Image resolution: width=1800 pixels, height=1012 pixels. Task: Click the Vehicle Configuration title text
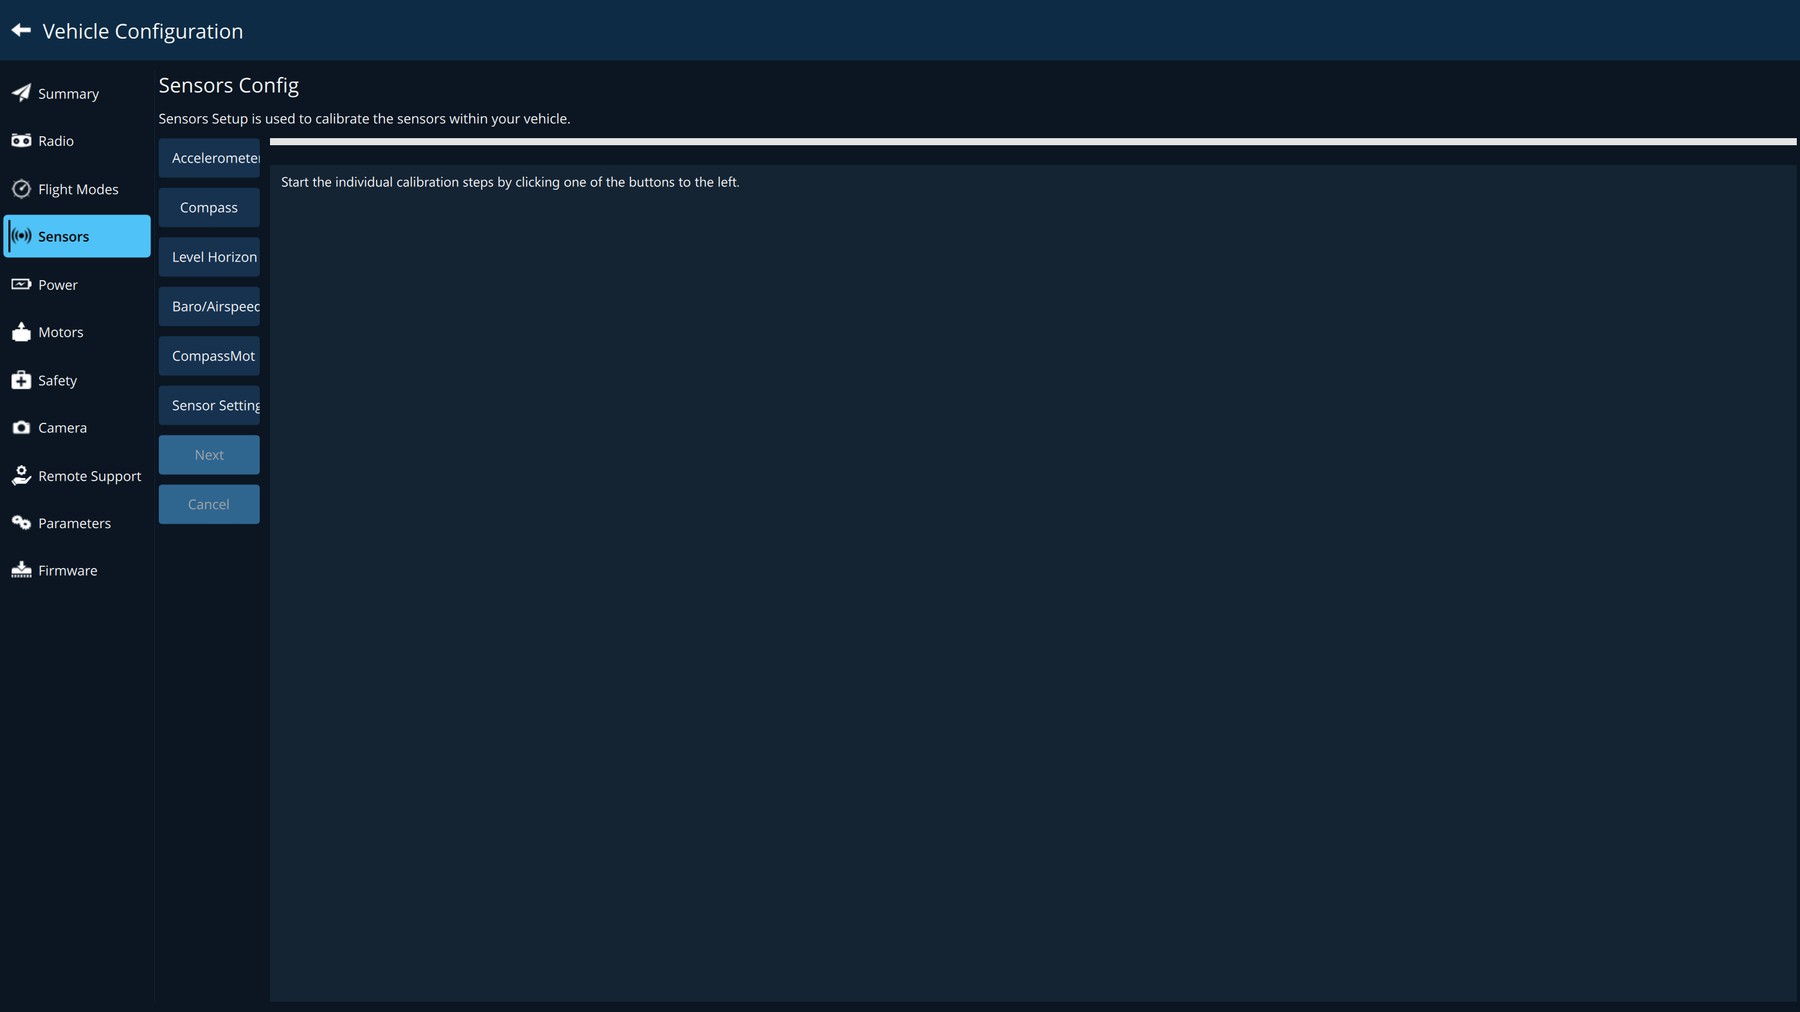click(x=143, y=31)
